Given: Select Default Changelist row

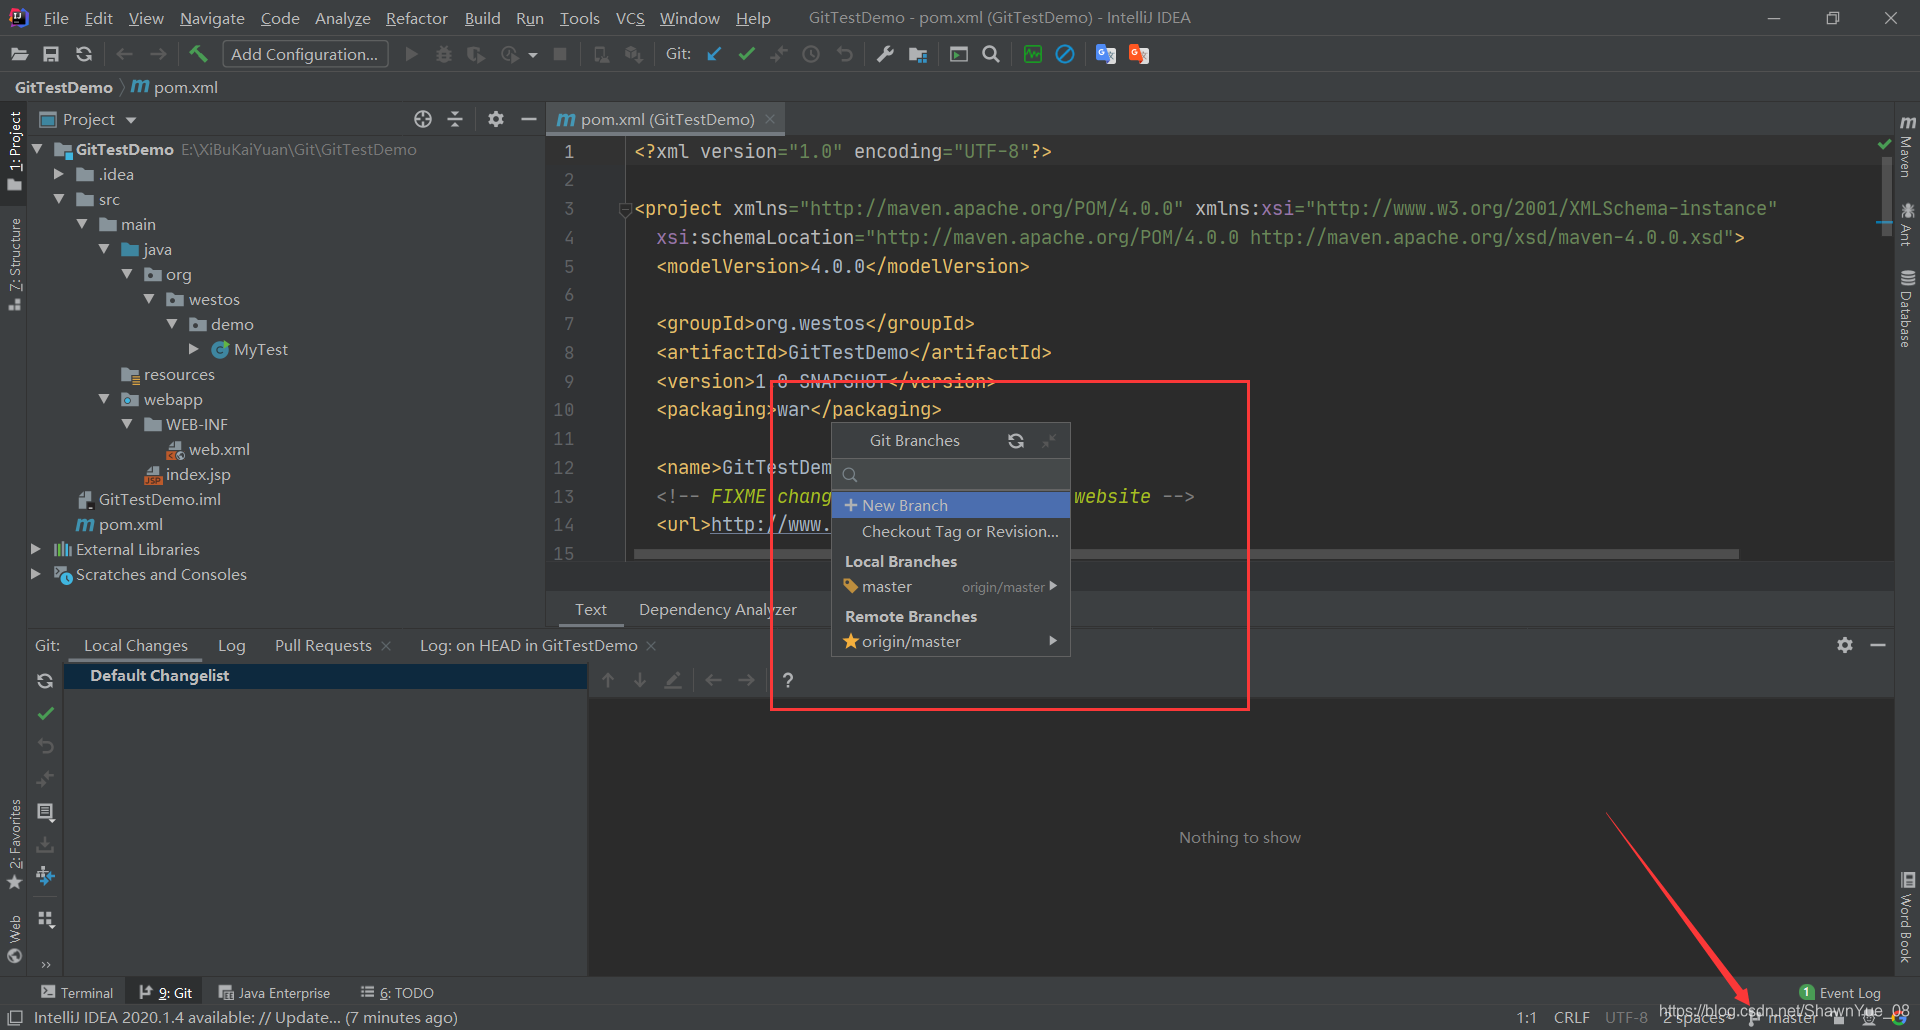Looking at the screenshot, I should pyautogui.click(x=325, y=676).
